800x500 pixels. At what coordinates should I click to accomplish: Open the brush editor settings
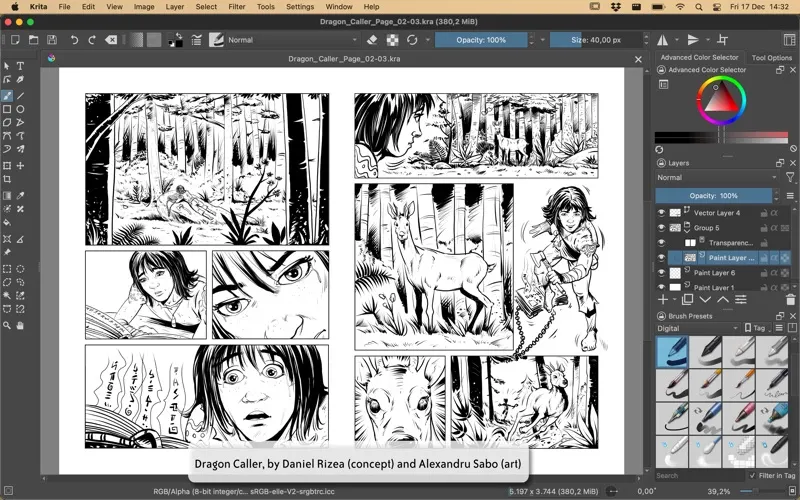[x=197, y=40]
